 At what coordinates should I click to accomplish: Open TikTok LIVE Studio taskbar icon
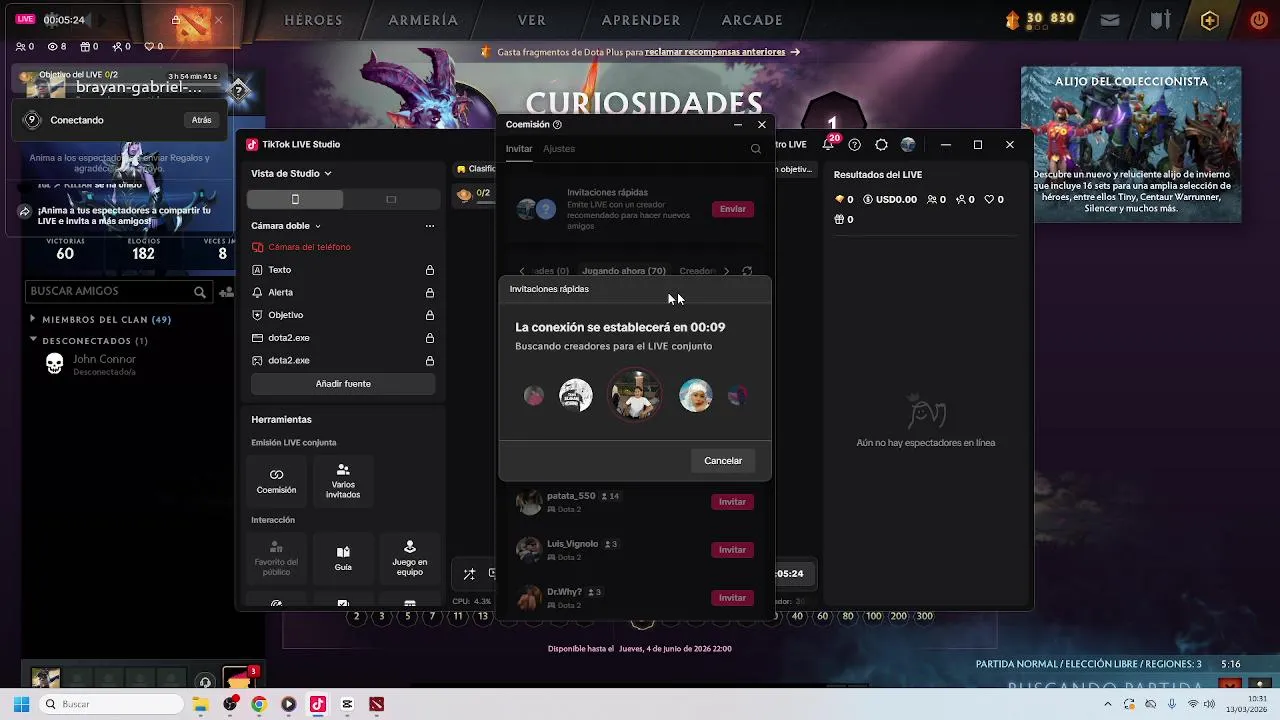click(x=318, y=704)
